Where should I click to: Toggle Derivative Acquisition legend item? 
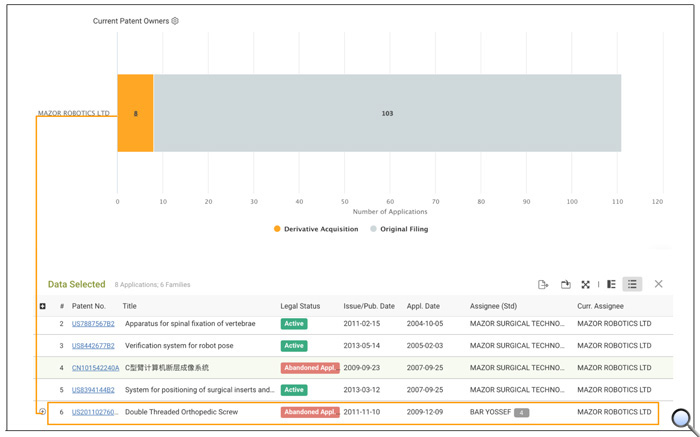tap(316, 229)
